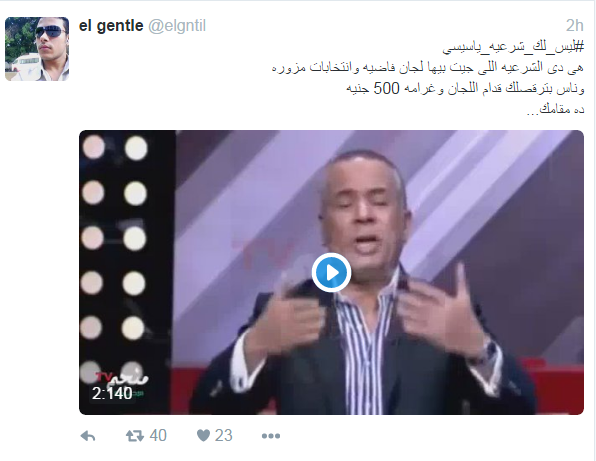Like the tweet with the heart icon
This screenshot has height=461, width=596.
pos(203,436)
